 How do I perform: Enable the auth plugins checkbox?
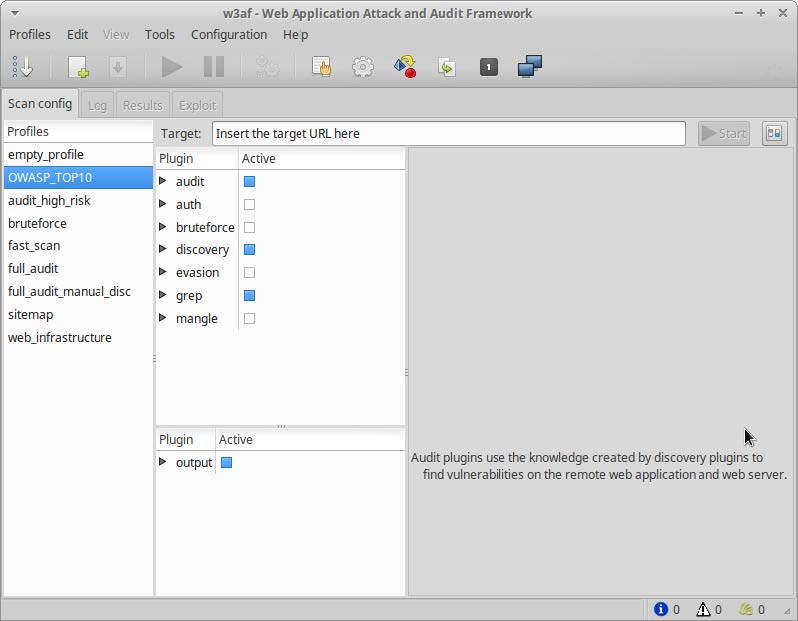click(249, 204)
